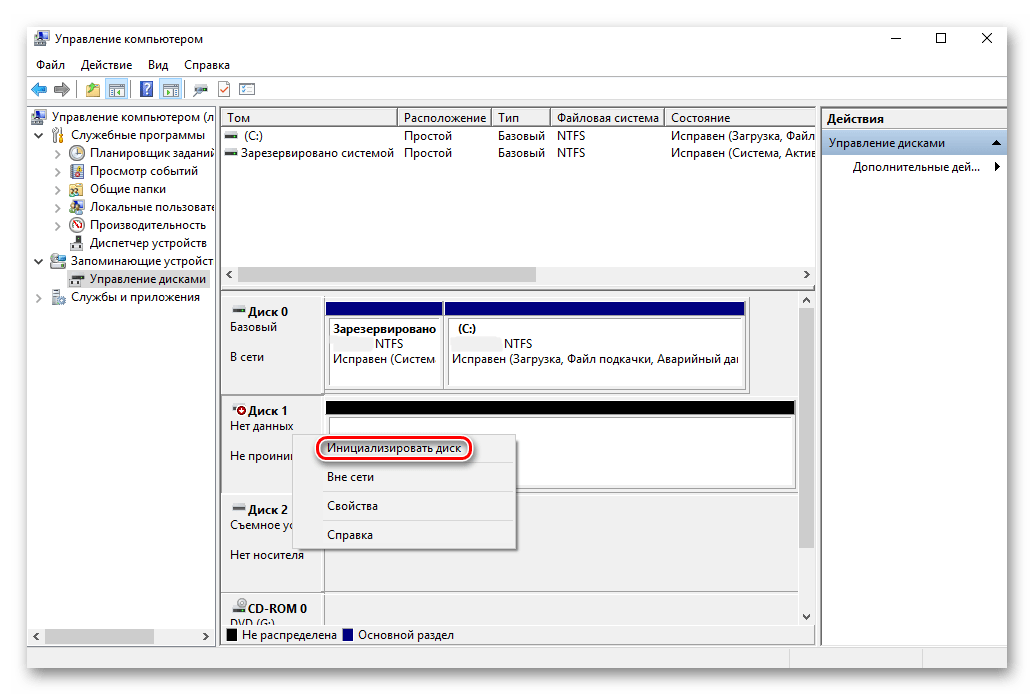Sort by the Расположение column header
The image size is (1034, 695).
pos(444,117)
